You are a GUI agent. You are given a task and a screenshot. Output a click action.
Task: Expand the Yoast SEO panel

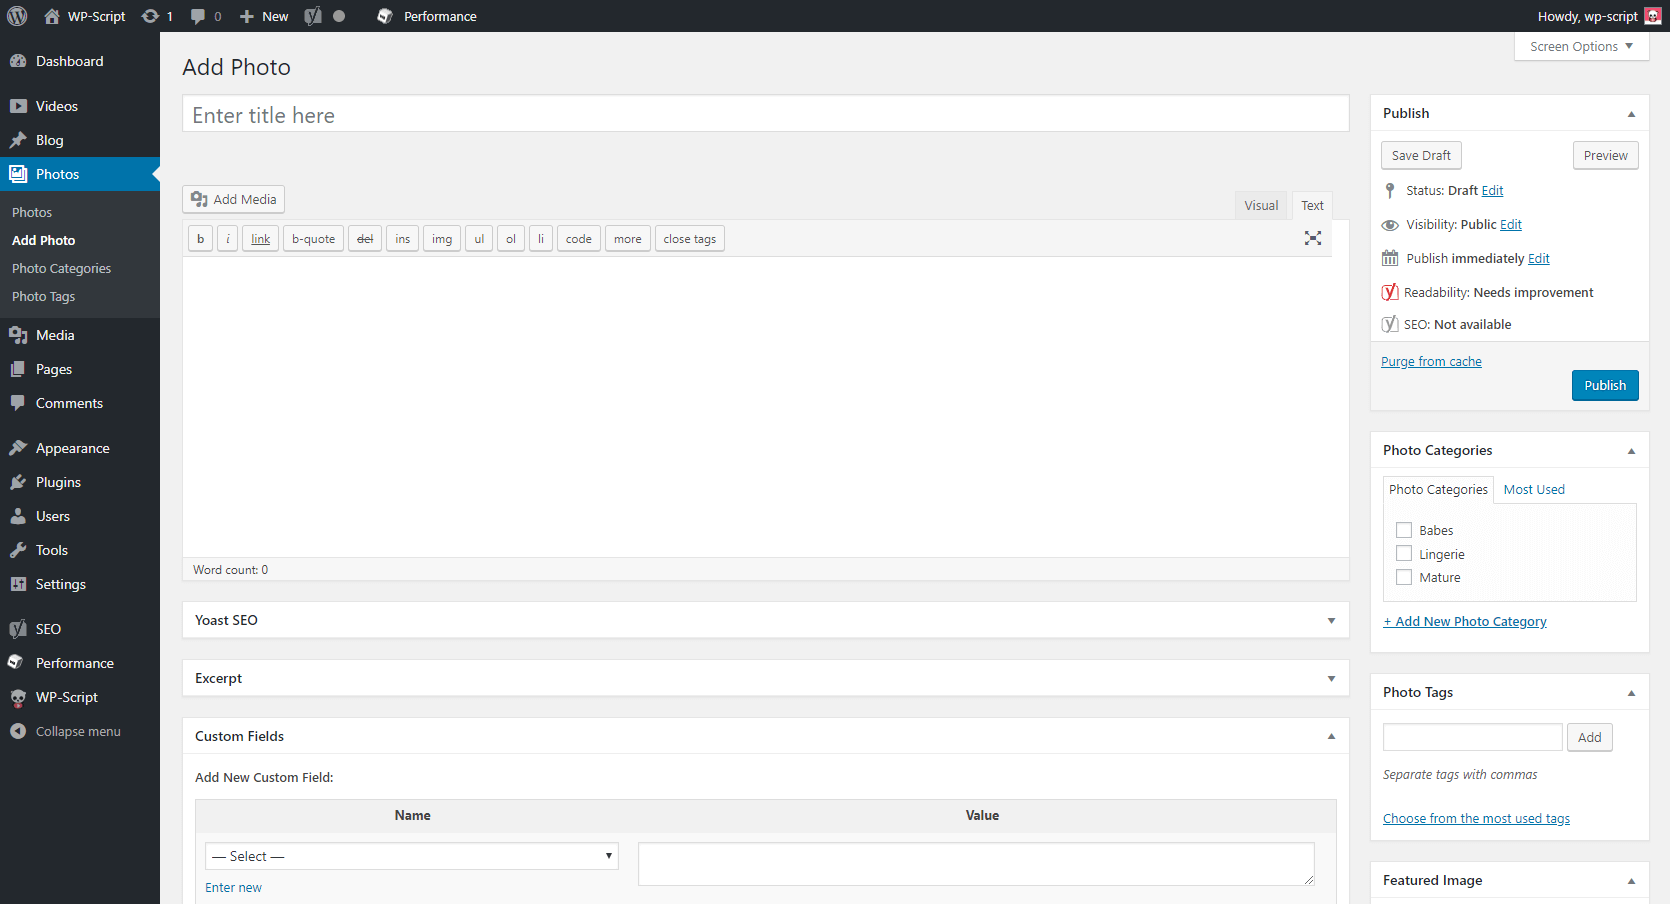point(1331,621)
